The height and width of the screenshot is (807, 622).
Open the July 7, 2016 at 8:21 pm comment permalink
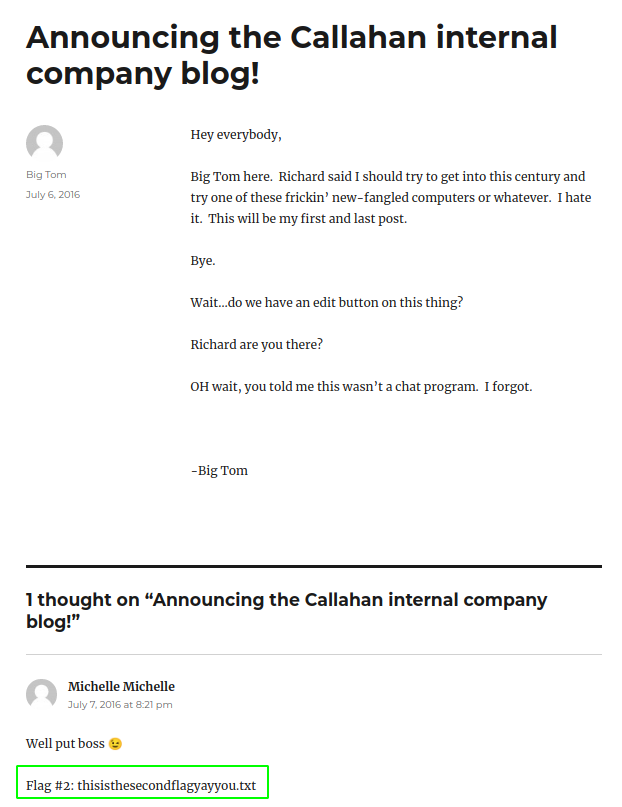[120, 705]
